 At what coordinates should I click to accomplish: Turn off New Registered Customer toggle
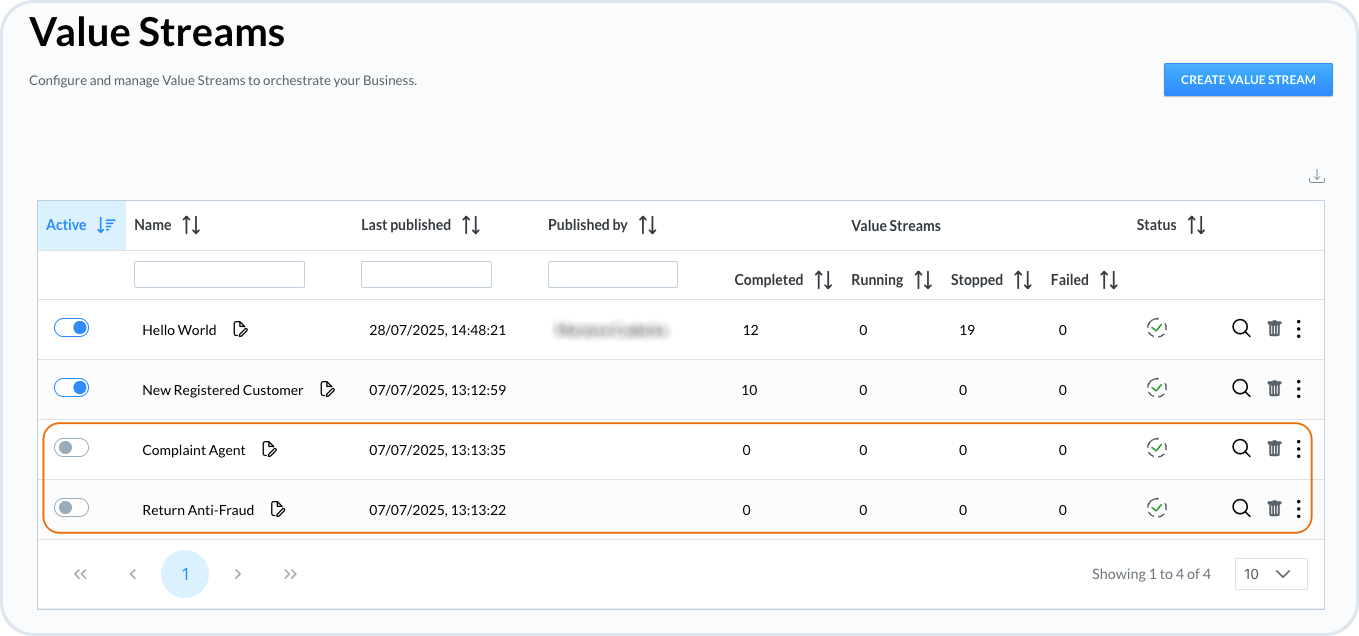[x=71, y=388]
